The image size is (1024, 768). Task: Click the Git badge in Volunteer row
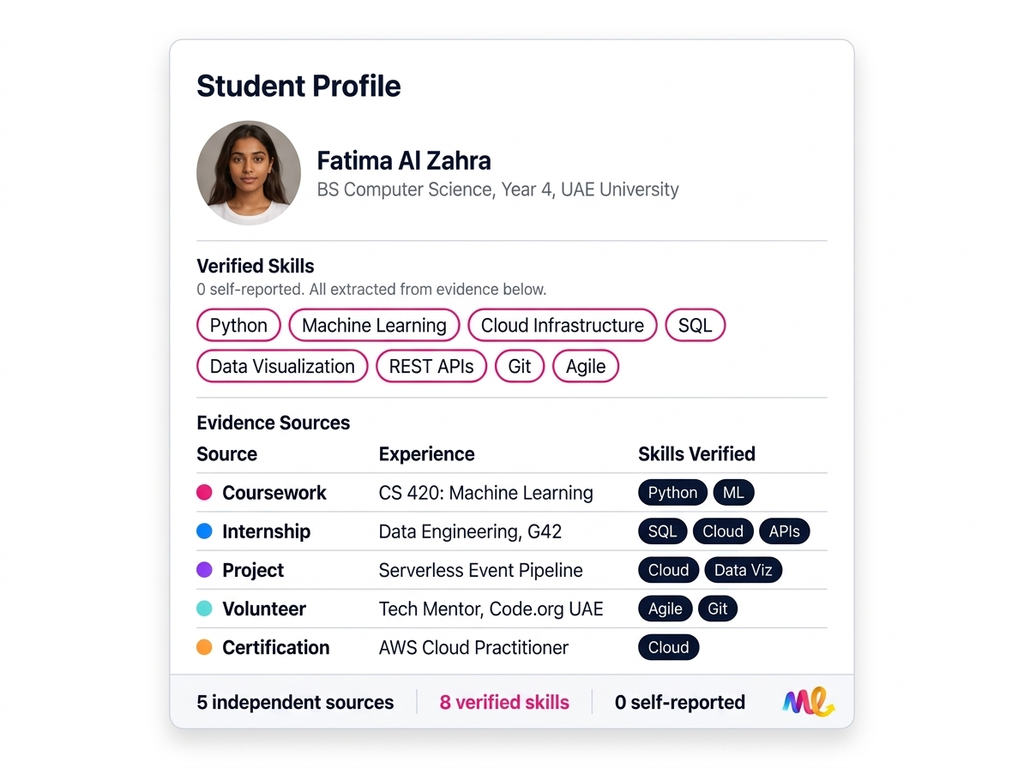[x=717, y=608]
